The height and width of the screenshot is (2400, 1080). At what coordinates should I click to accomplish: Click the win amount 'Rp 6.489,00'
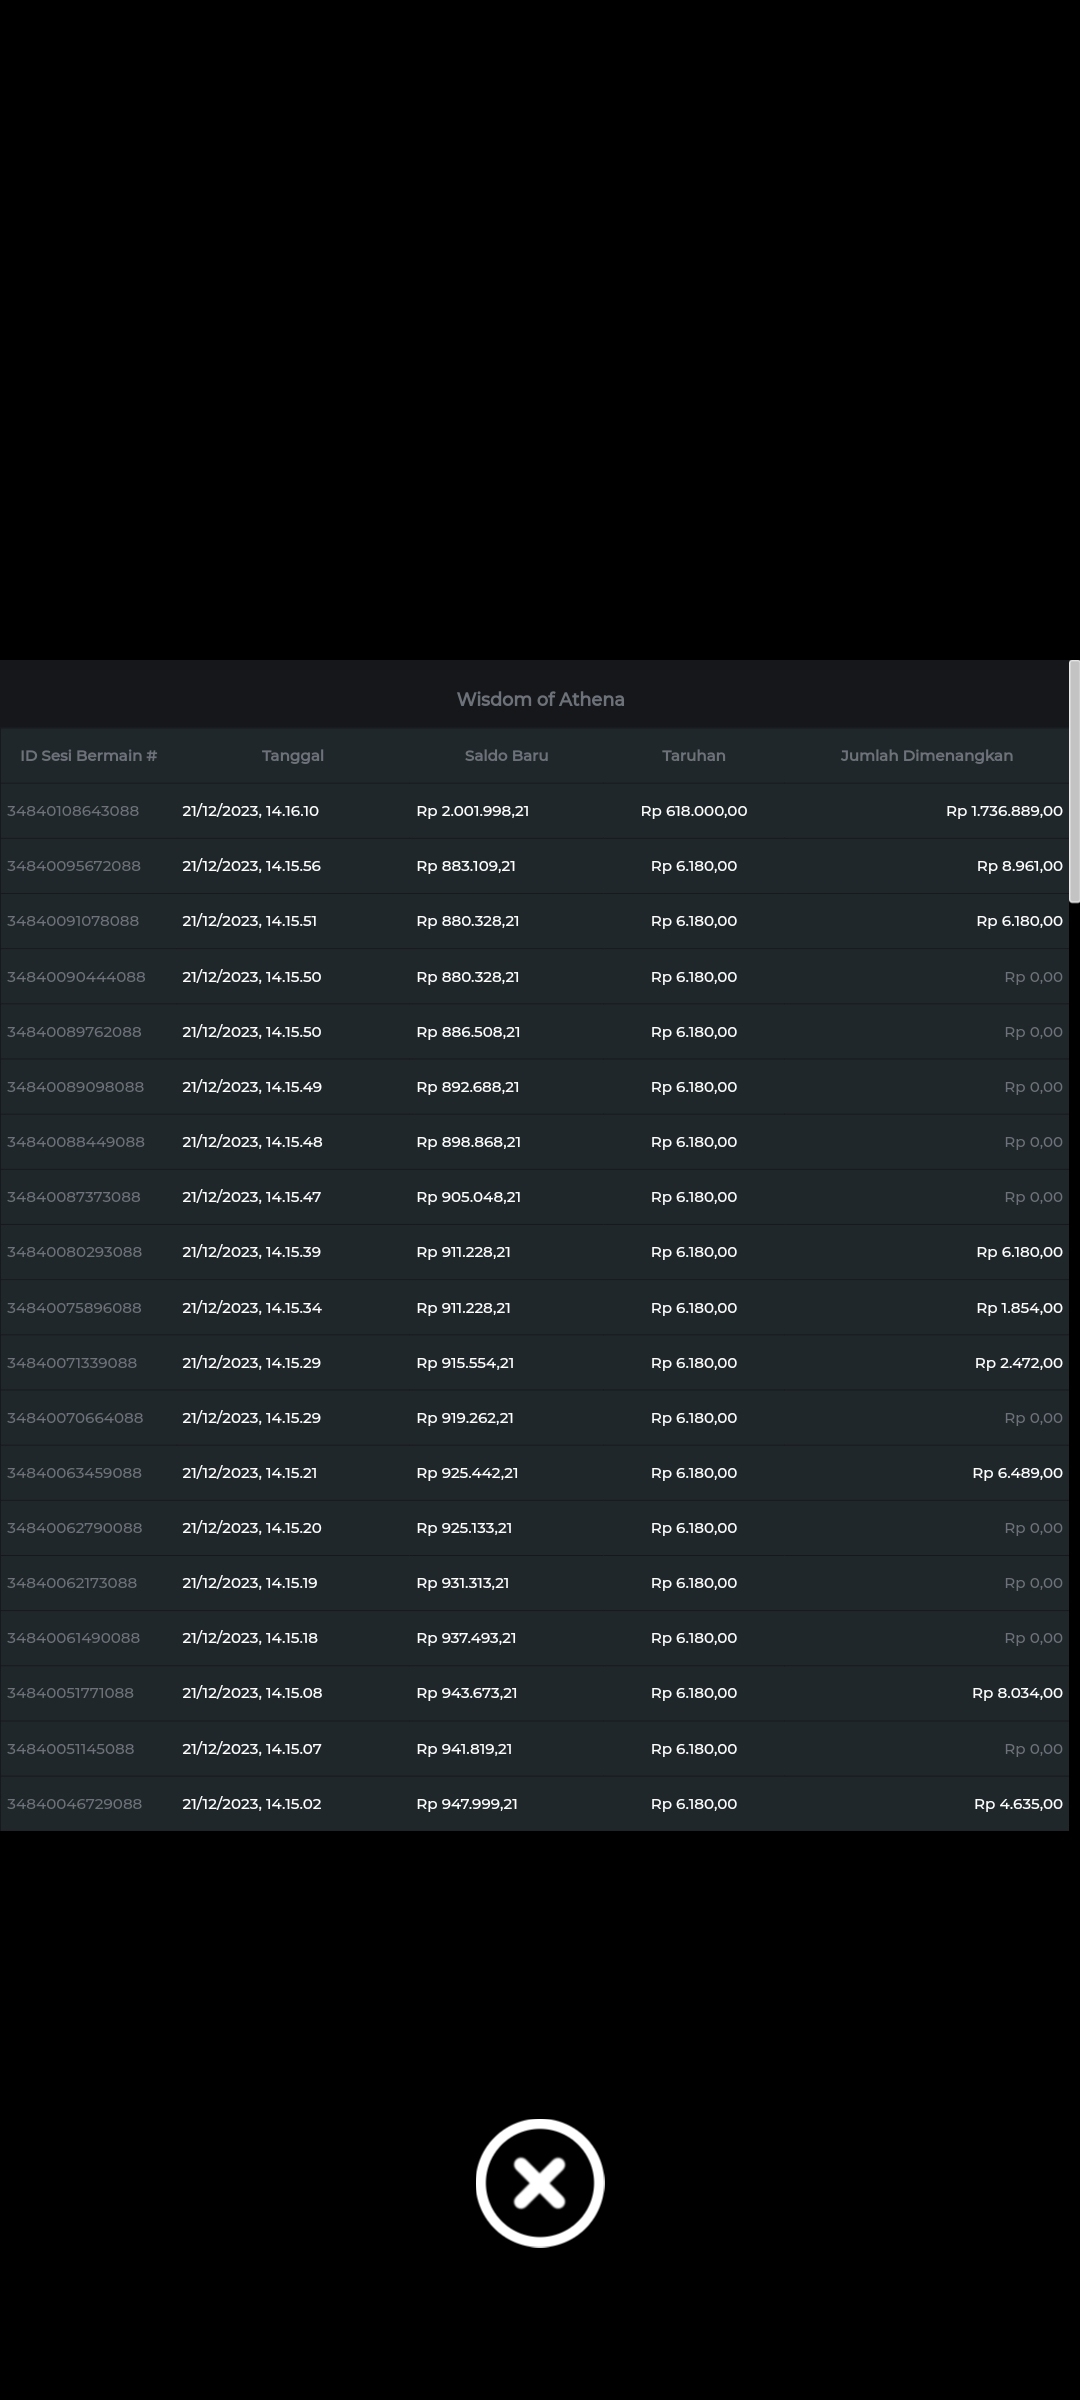pyautogui.click(x=1018, y=1473)
